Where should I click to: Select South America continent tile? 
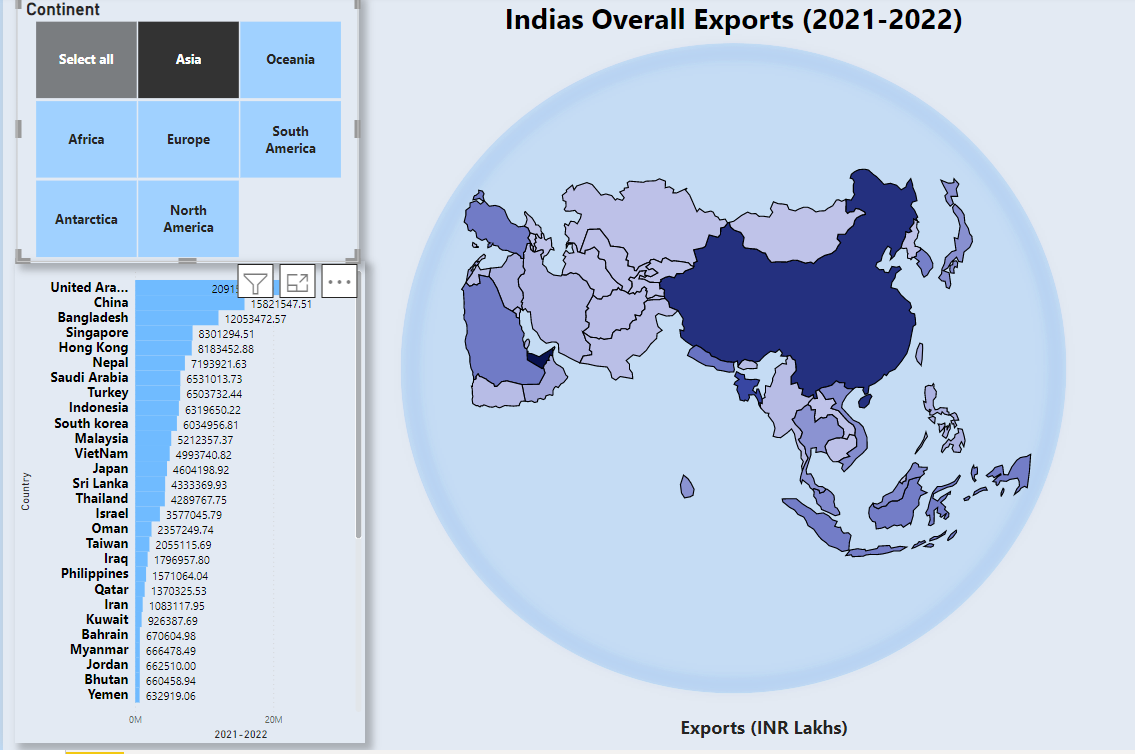[290, 140]
